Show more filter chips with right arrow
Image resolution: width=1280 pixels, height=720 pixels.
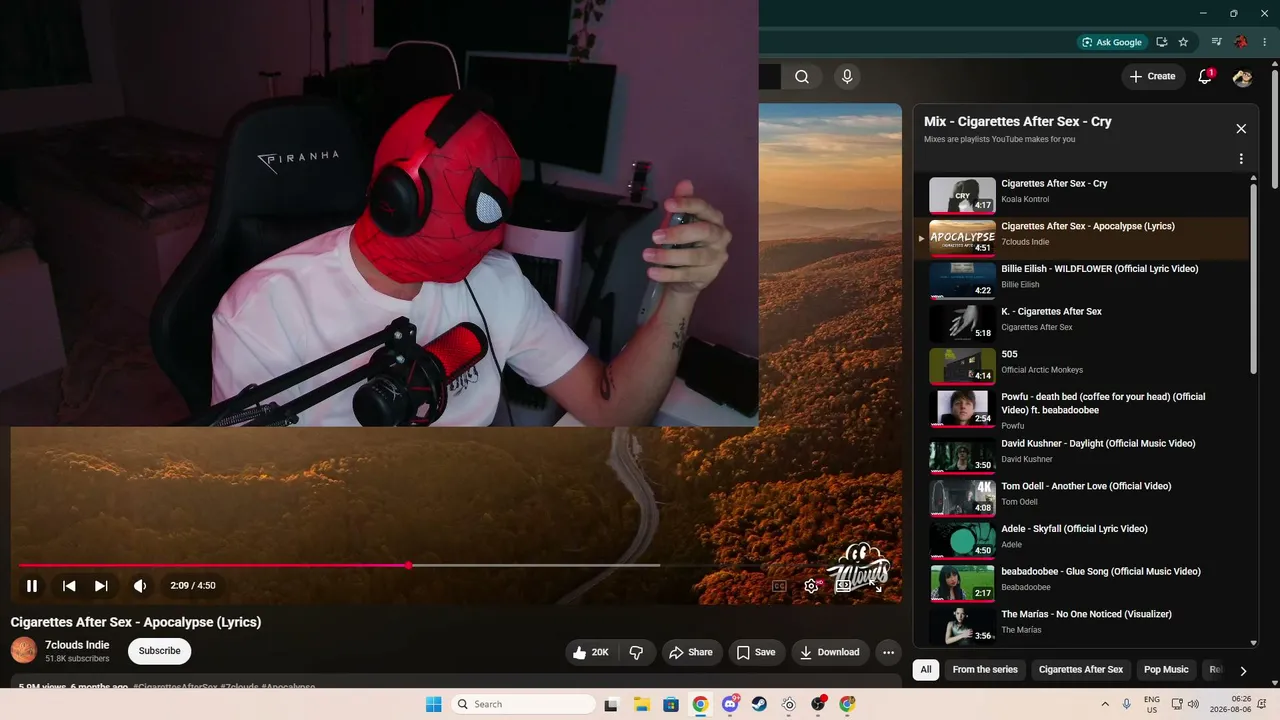[x=1243, y=671]
